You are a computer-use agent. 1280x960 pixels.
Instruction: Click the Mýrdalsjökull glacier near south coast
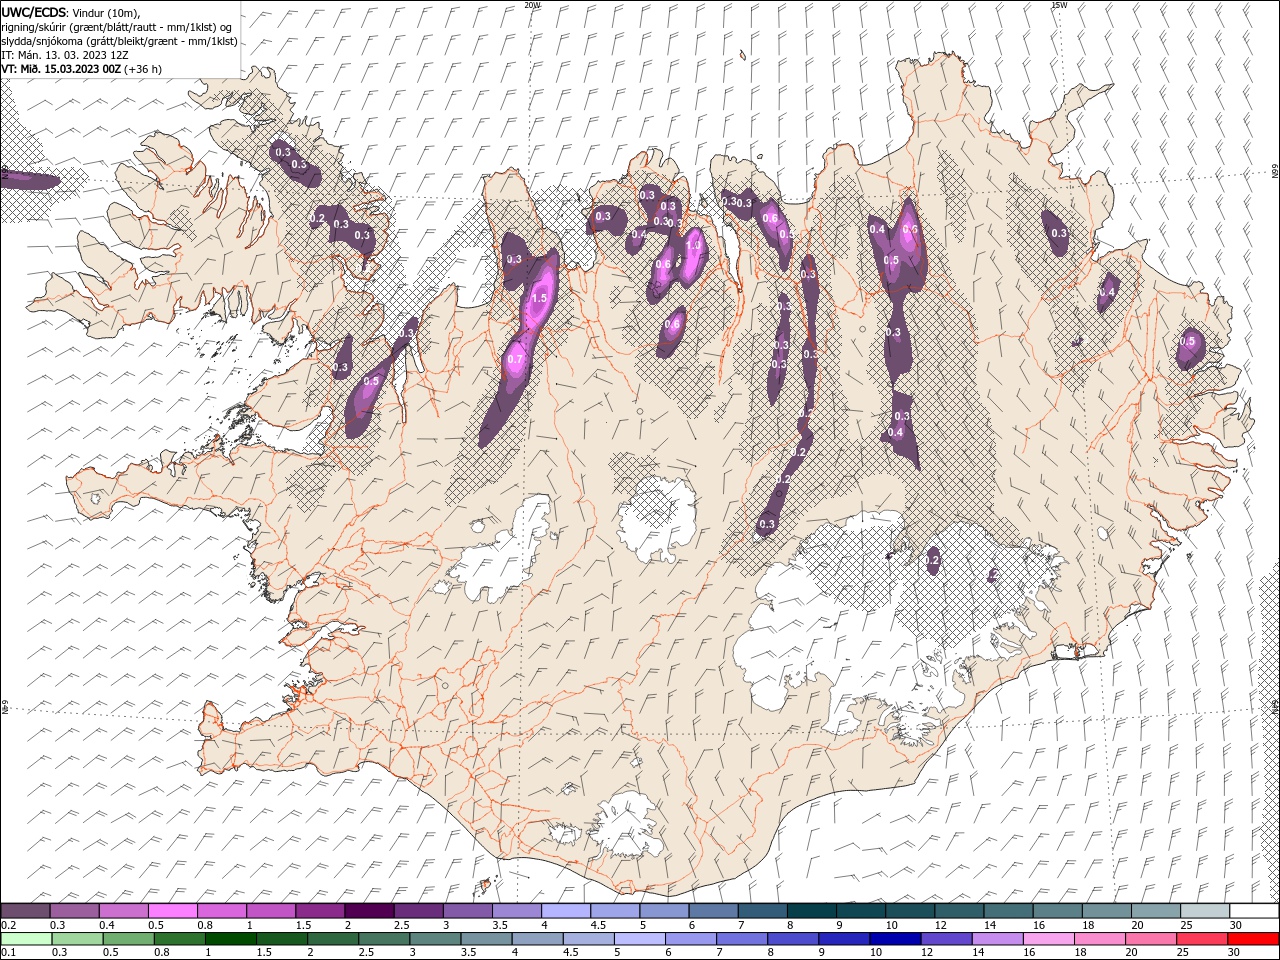click(x=624, y=825)
